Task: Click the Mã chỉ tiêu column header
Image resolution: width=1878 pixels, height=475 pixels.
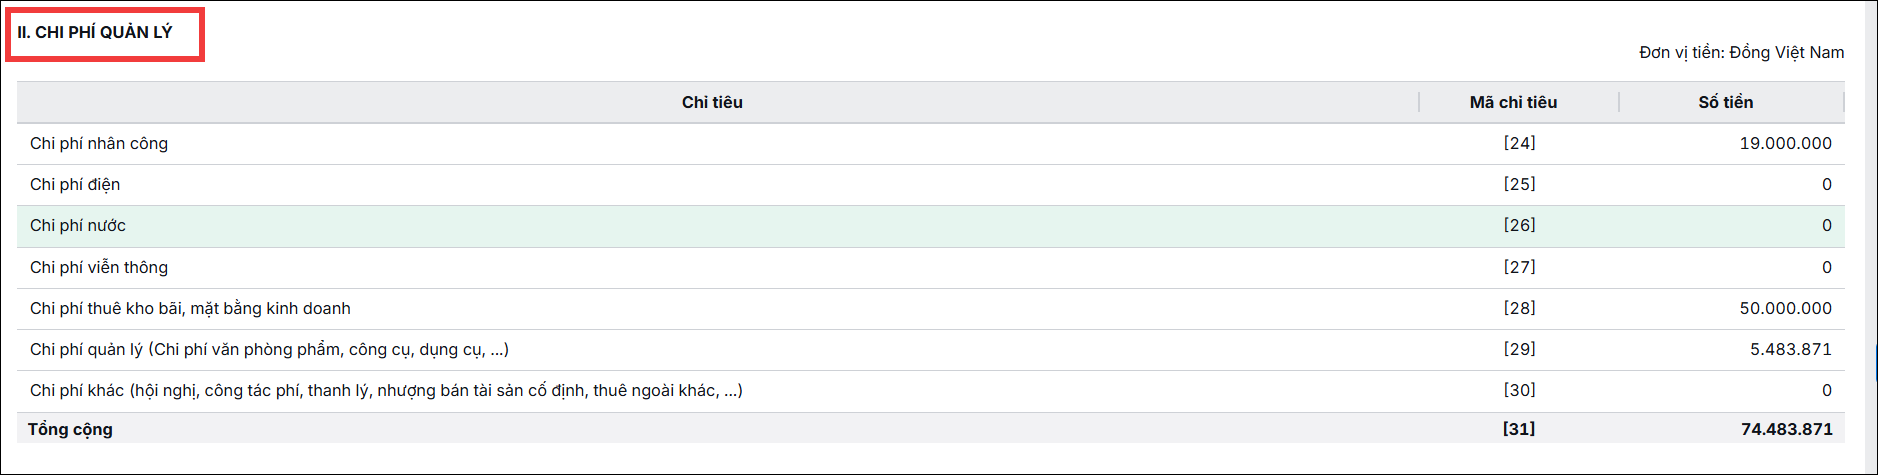Action: point(1513,102)
